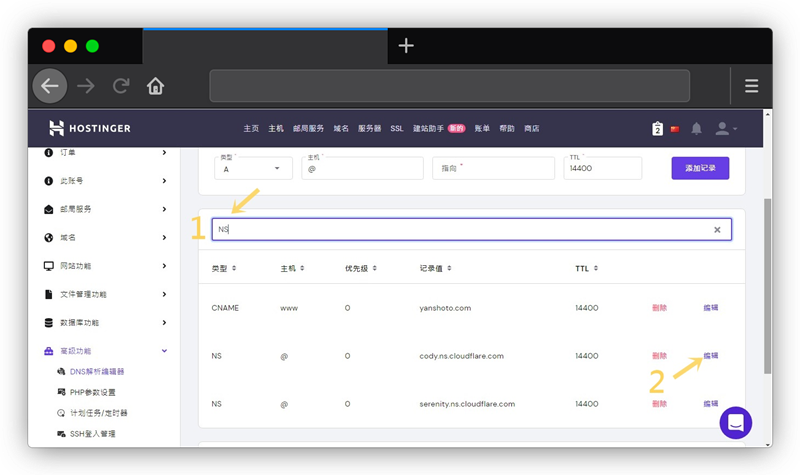Open the user profile avatar menu

click(x=726, y=129)
